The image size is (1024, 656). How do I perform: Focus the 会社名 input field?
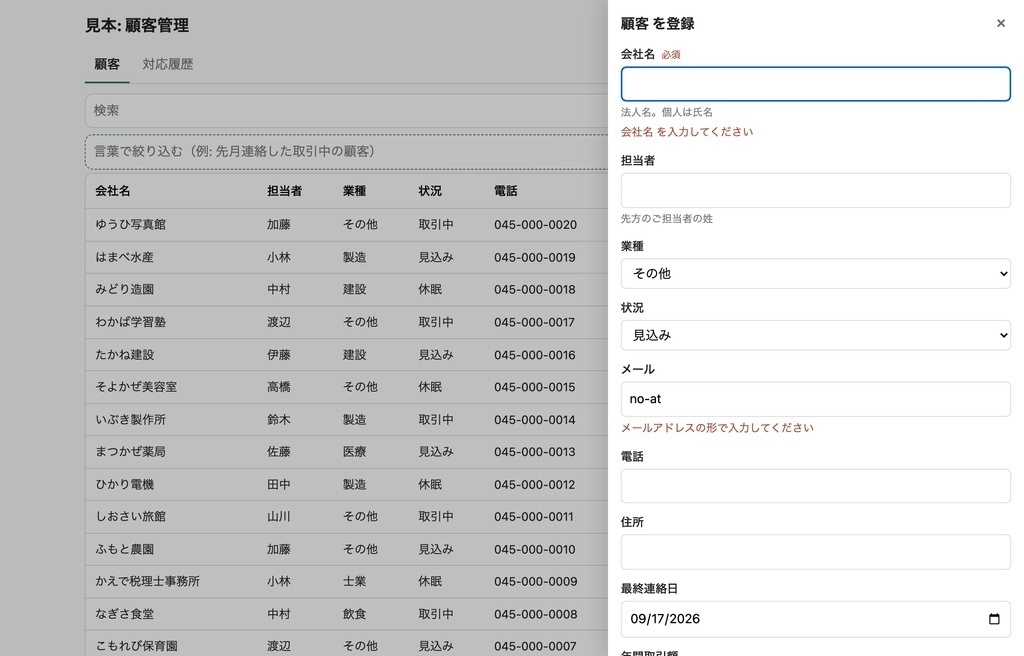click(816, 84)
